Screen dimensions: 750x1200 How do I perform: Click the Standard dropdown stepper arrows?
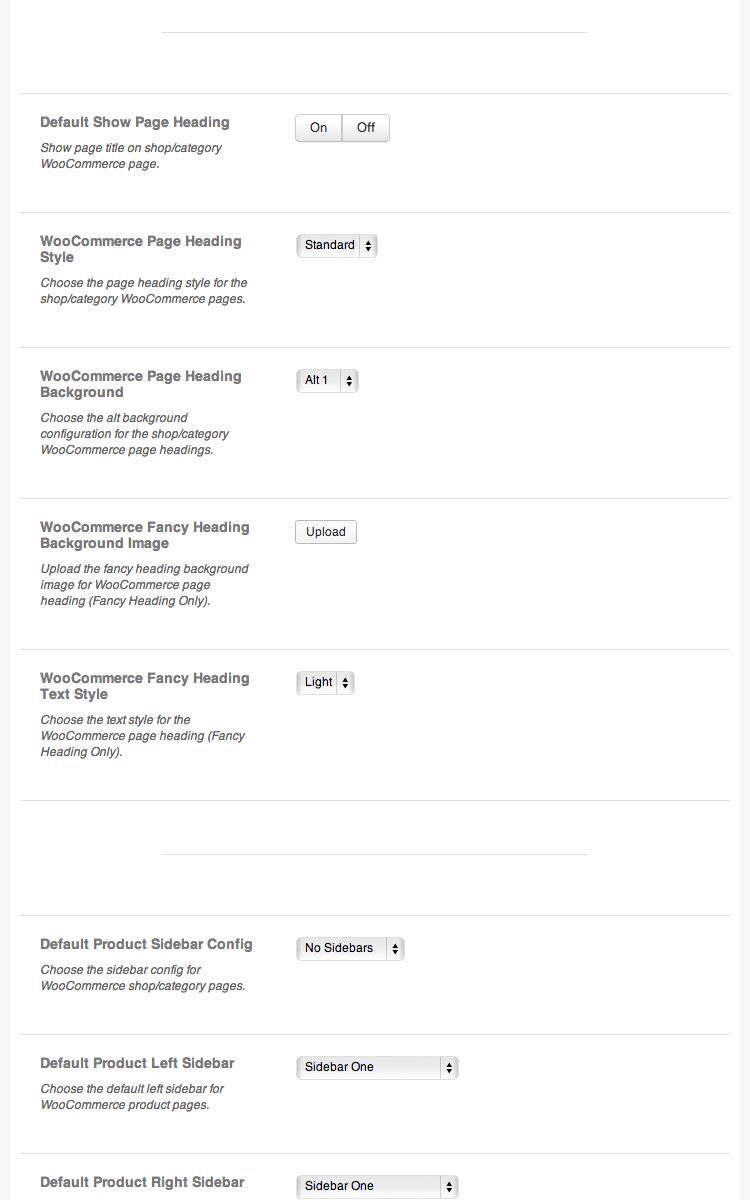click(368, 245)
